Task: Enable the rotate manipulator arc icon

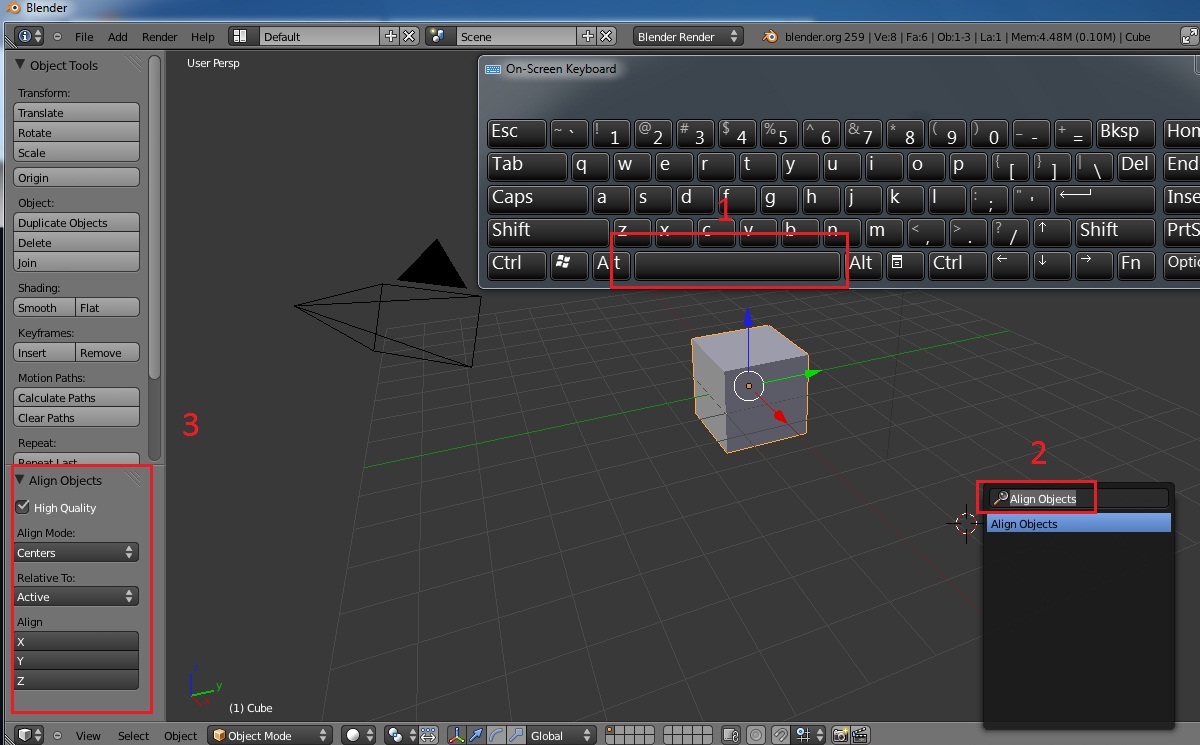Action: point(495,735)
